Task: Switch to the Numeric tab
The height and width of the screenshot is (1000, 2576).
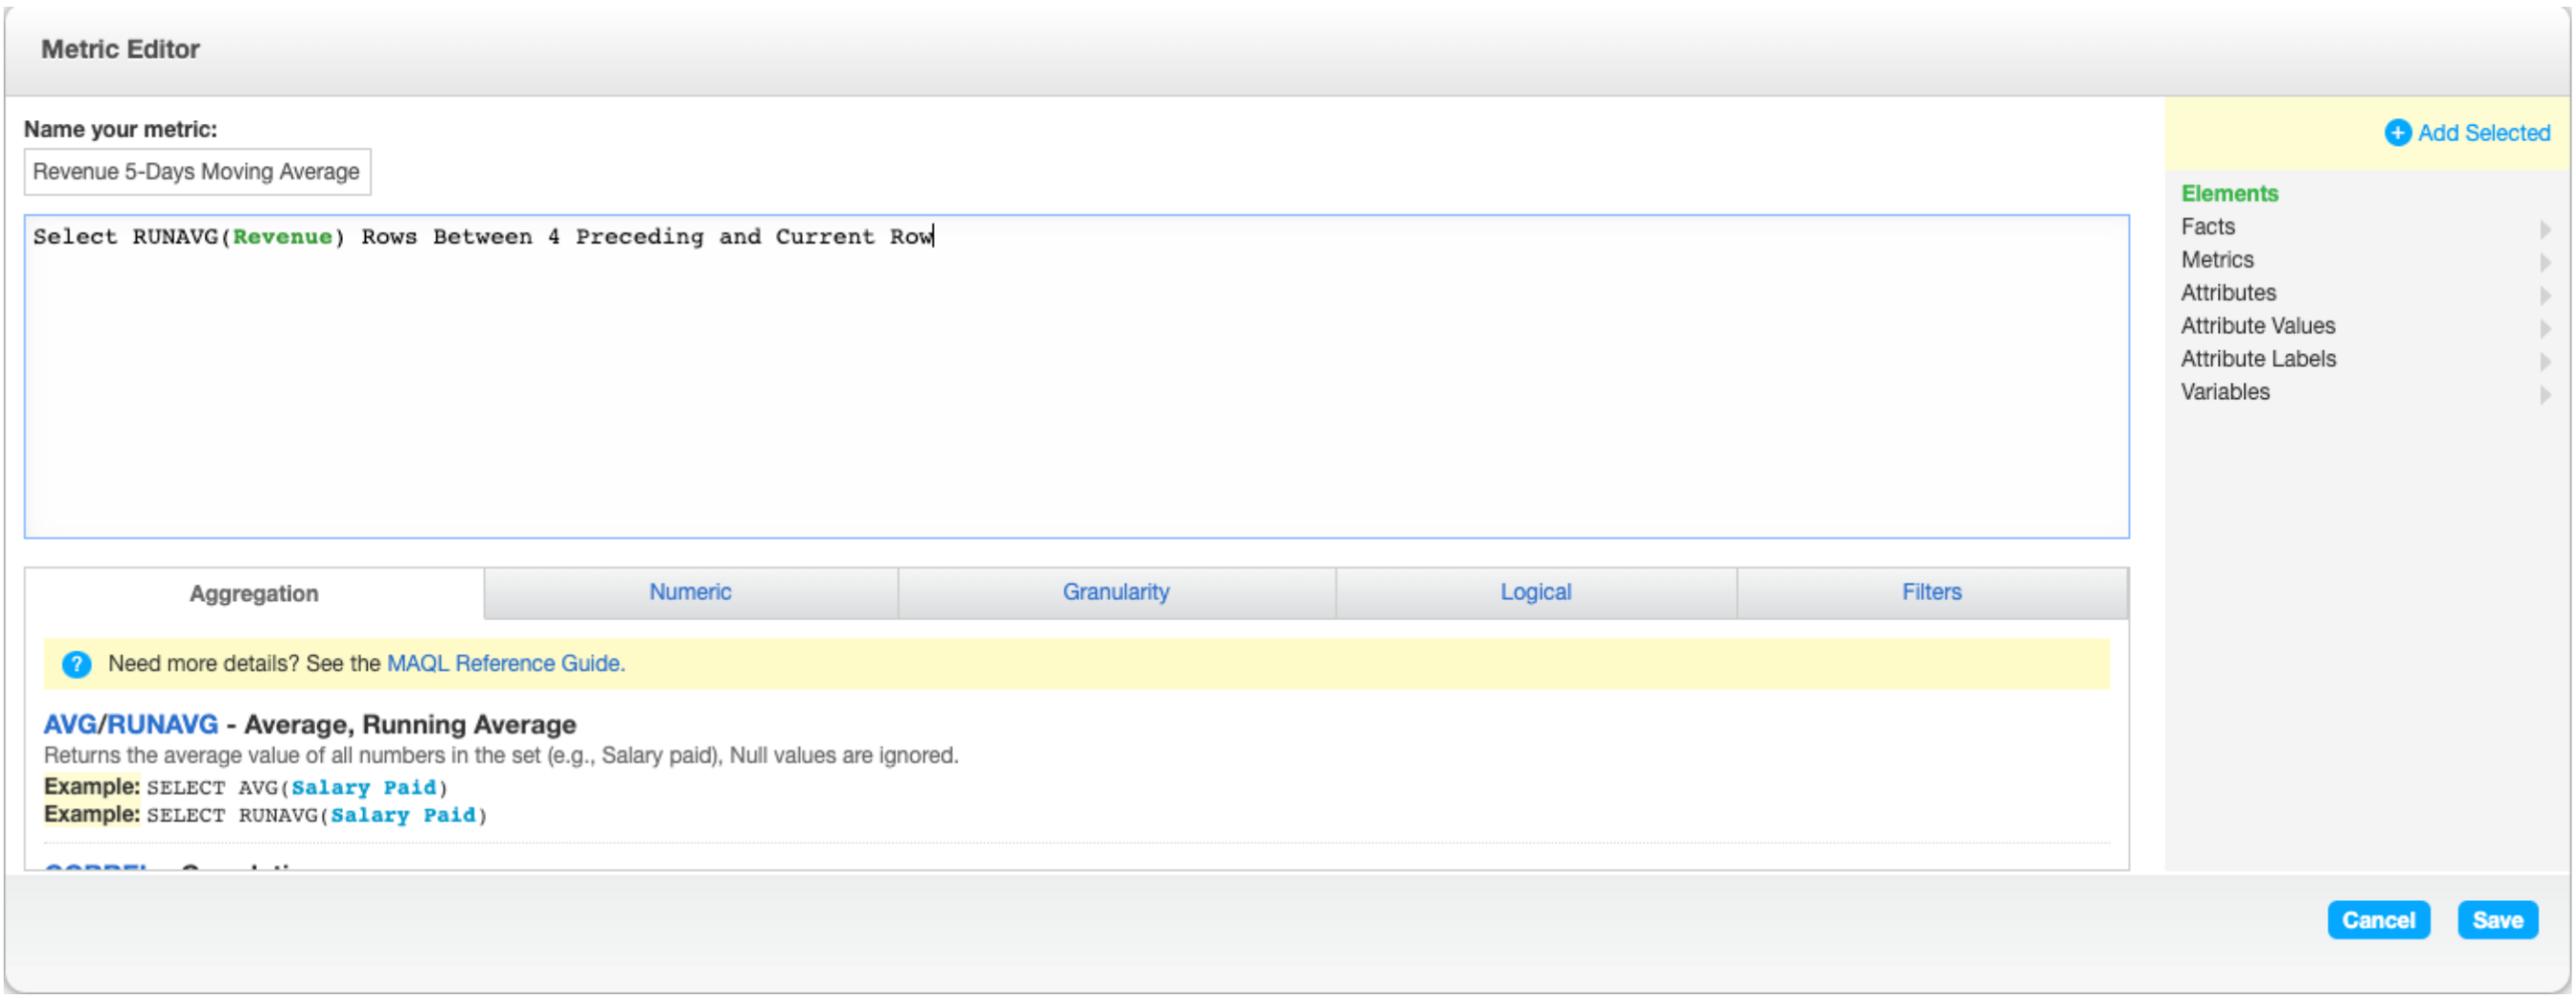Action: (x=690, y=591)
